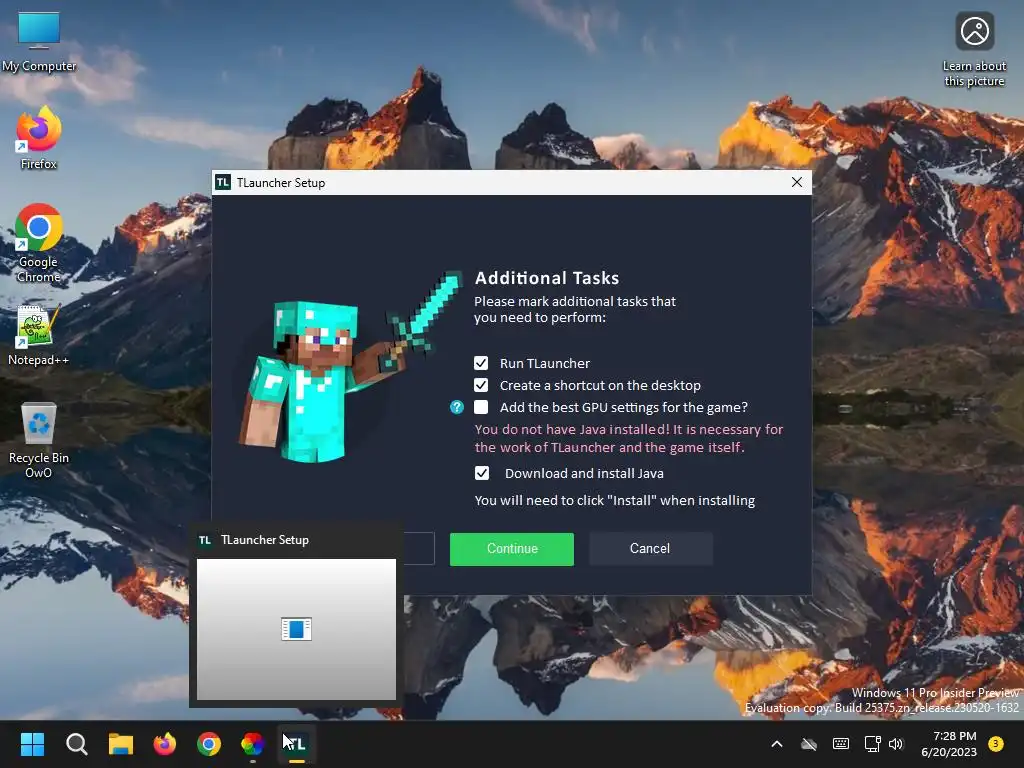Viewport: 1024px width, 768px height.
Task: Click the GPU settings help question mark icon
Action: [456, 408]
